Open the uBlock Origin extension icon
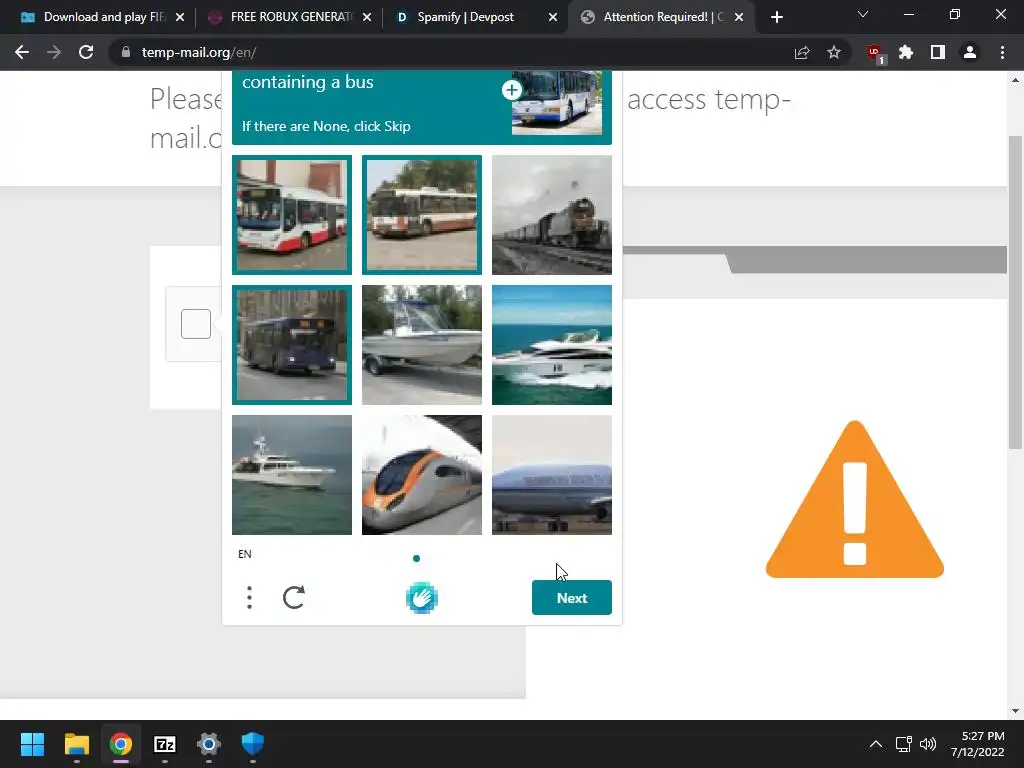The height and width of the screenshot is (768, 1024). 874,54
